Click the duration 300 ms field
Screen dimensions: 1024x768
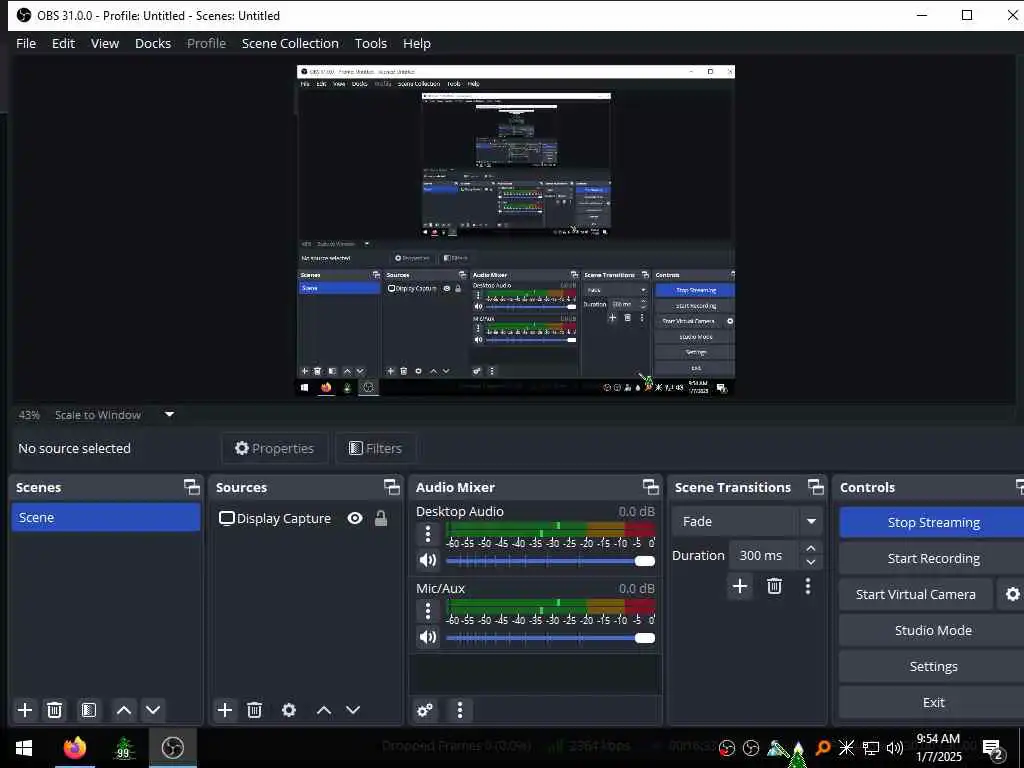(763, 555)
